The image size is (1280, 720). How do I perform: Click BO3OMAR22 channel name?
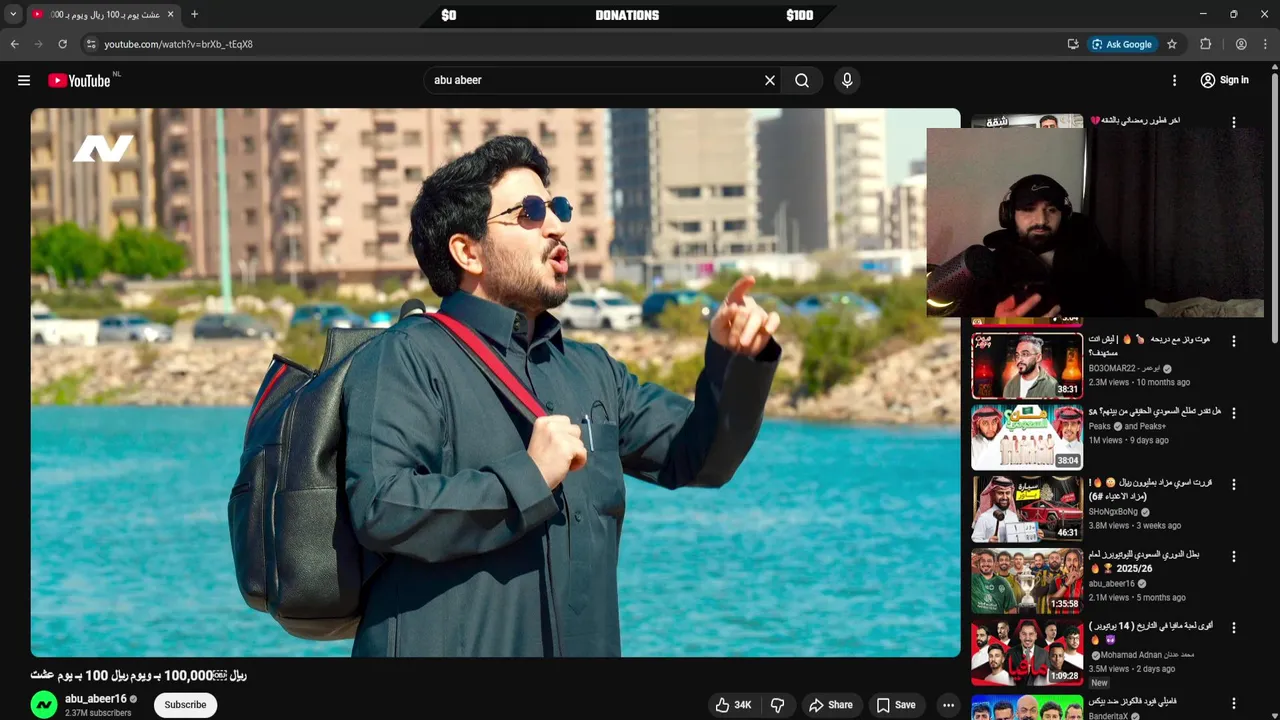click(1125, 368)
